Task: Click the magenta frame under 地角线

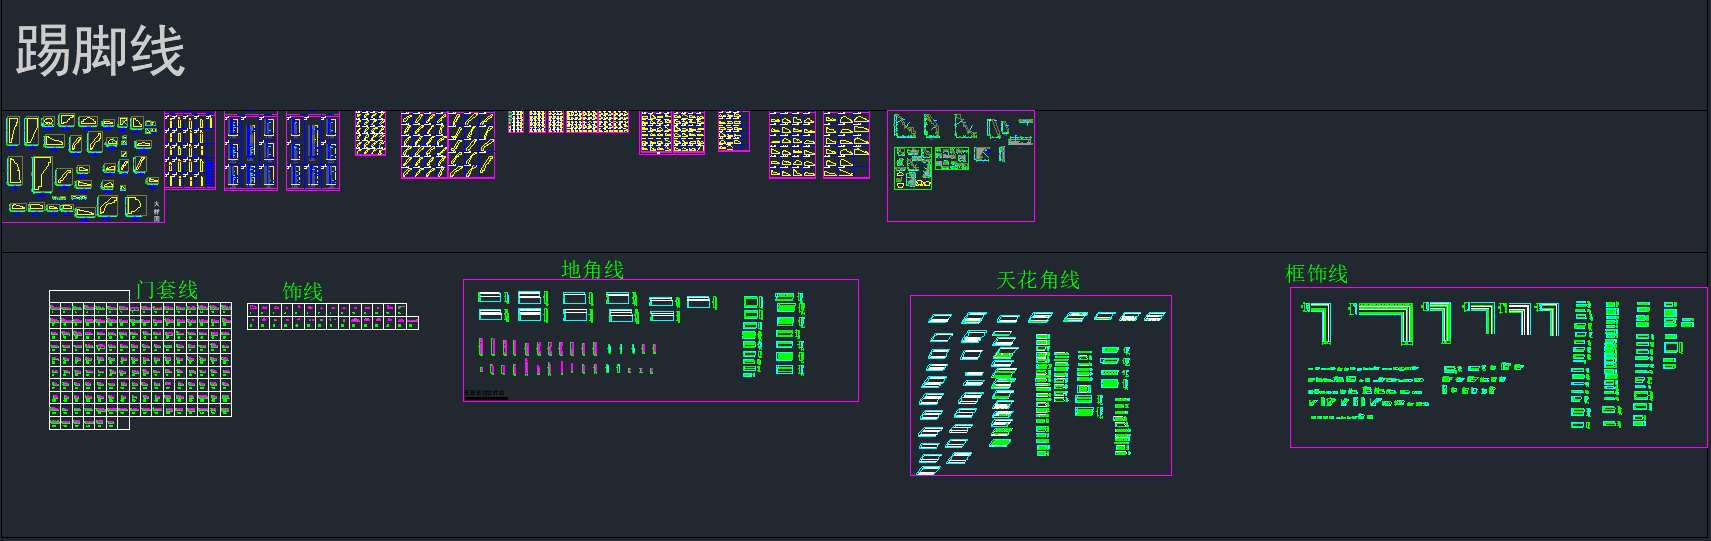Action: pyautogui.click(x=661, y=340)
